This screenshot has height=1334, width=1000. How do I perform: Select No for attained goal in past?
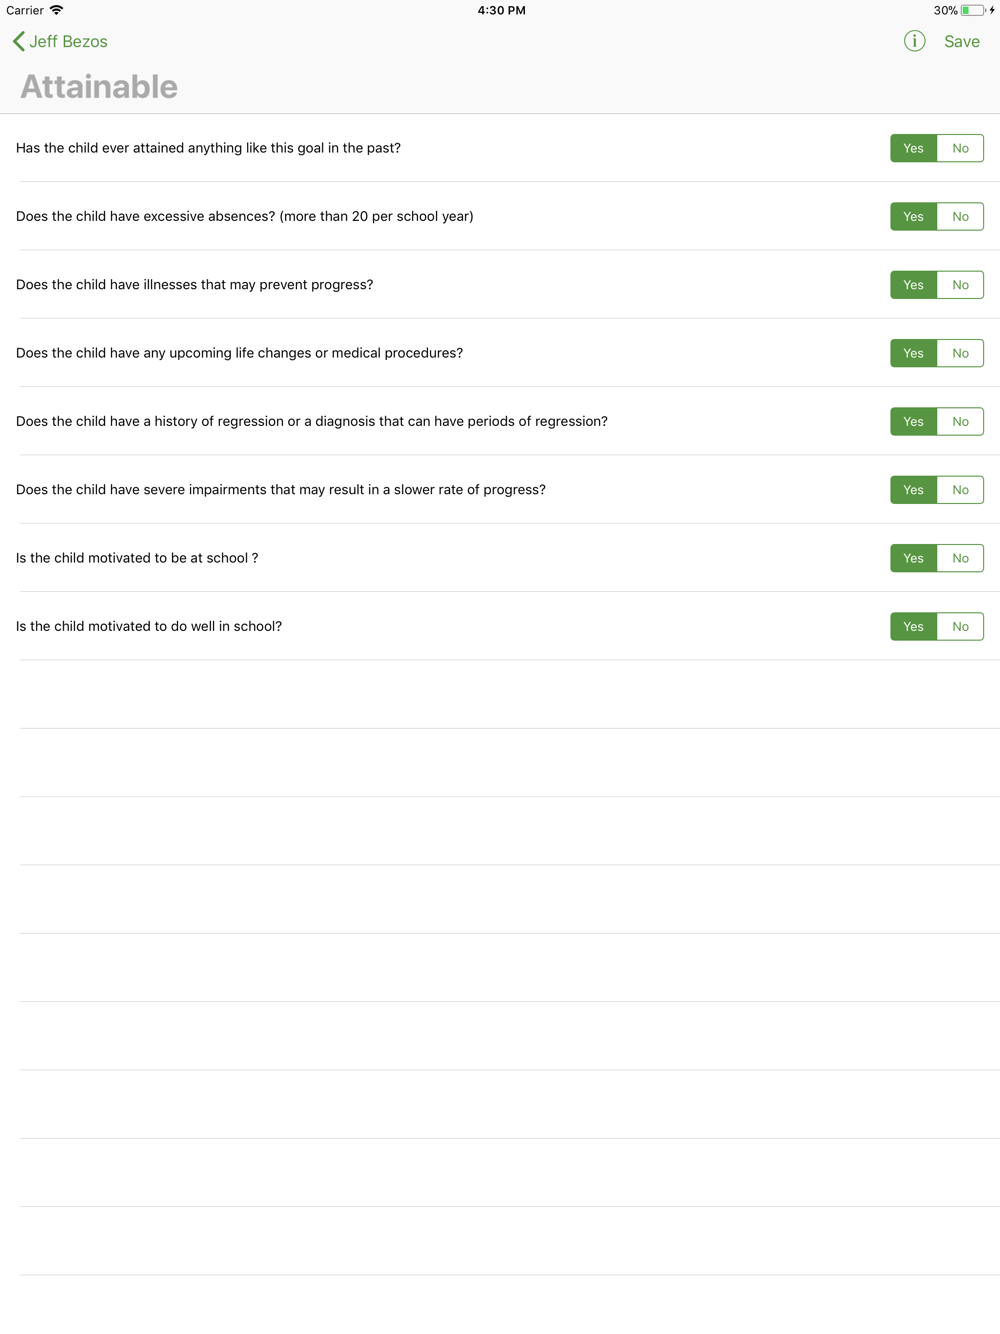[960, 148]
